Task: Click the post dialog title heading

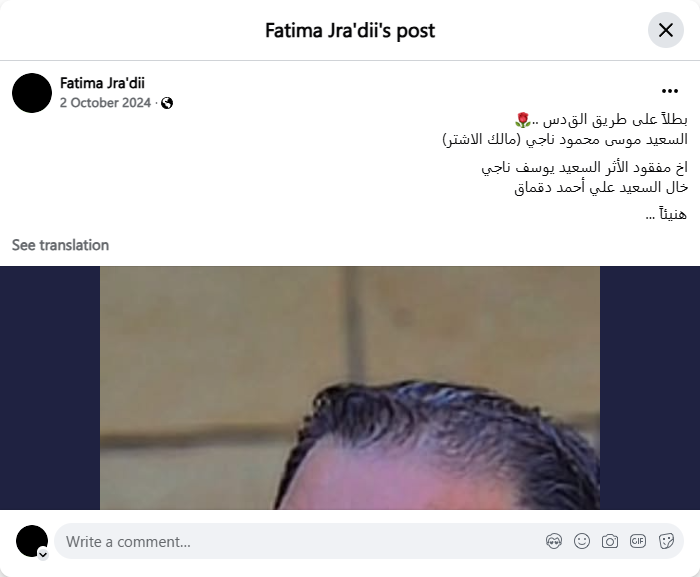Action: (x=350, y=30)
